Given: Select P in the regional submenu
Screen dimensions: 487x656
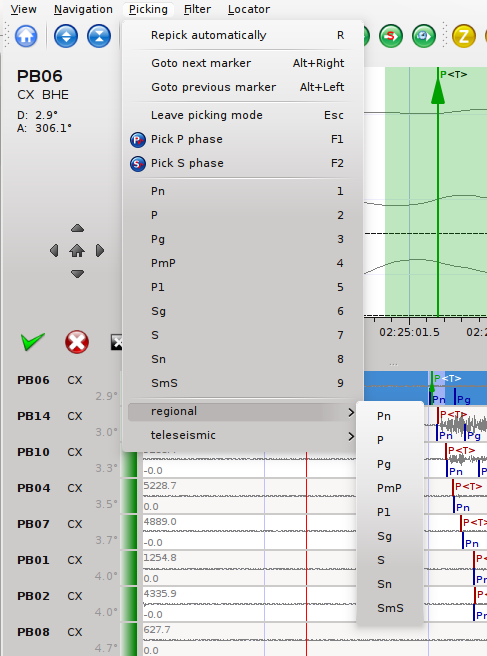Looking at the screenshot, I should click(390, 440).
